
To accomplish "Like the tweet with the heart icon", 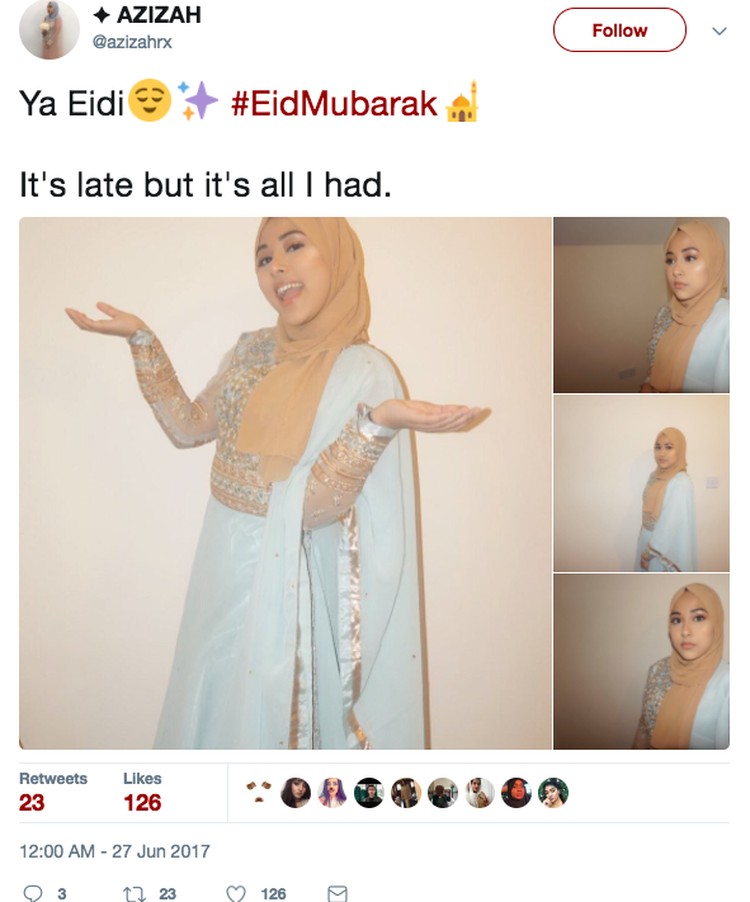I will (236, 893).
